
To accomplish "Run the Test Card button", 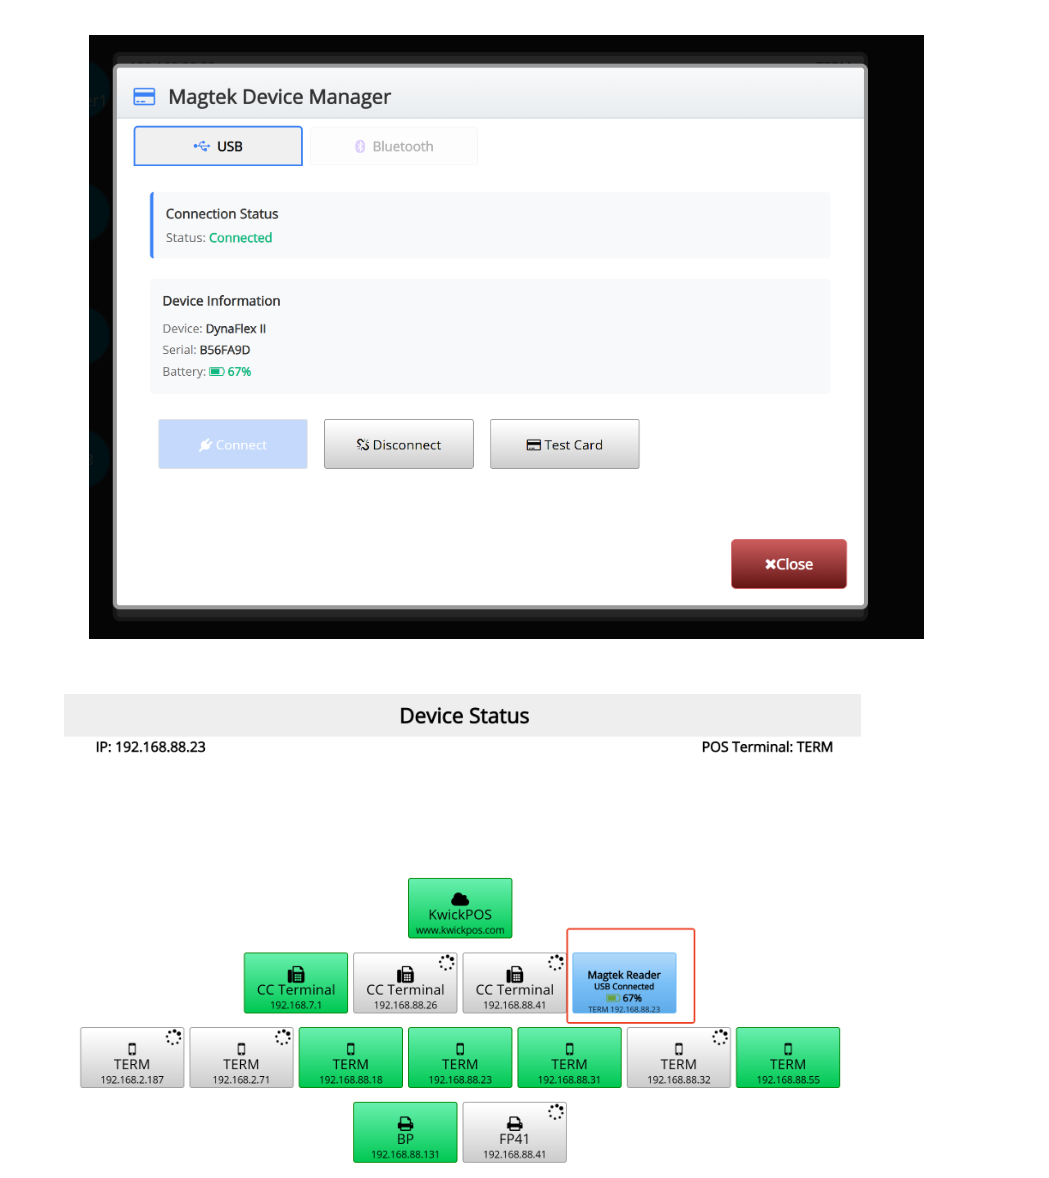I will (x=564, y=444).
